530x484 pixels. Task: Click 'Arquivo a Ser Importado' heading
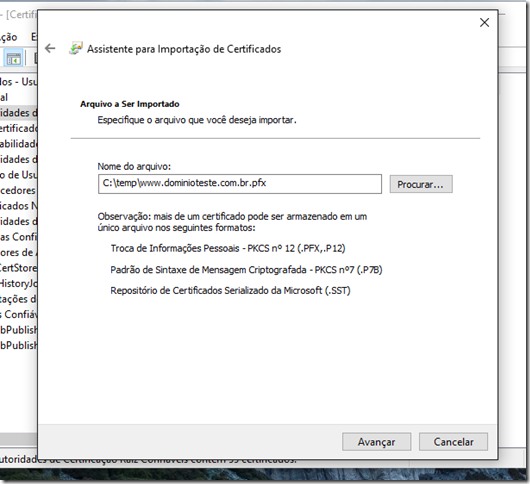[130, 104]
